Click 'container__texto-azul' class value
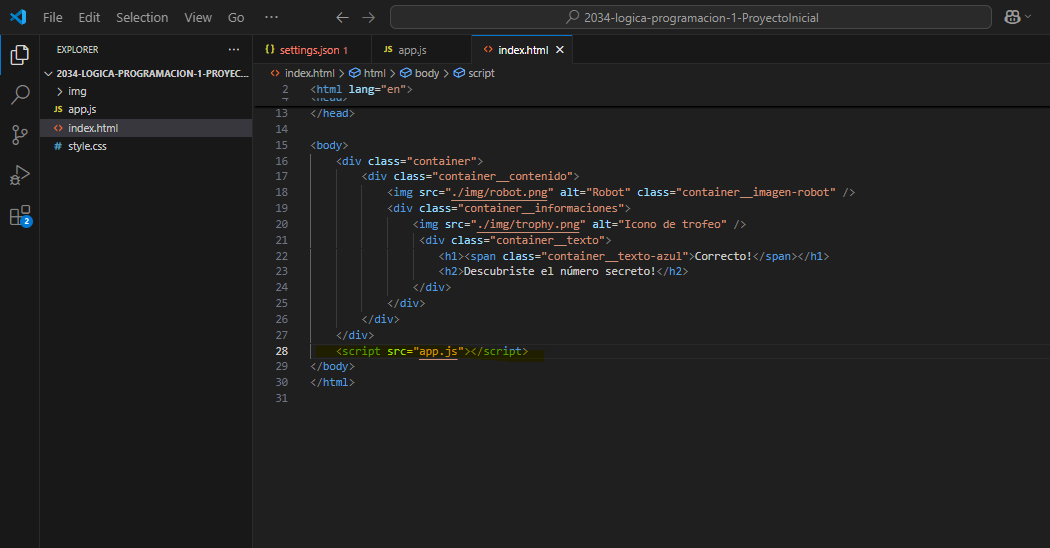1050x548 pixels. pyautogui.click(x=615, y=256)
